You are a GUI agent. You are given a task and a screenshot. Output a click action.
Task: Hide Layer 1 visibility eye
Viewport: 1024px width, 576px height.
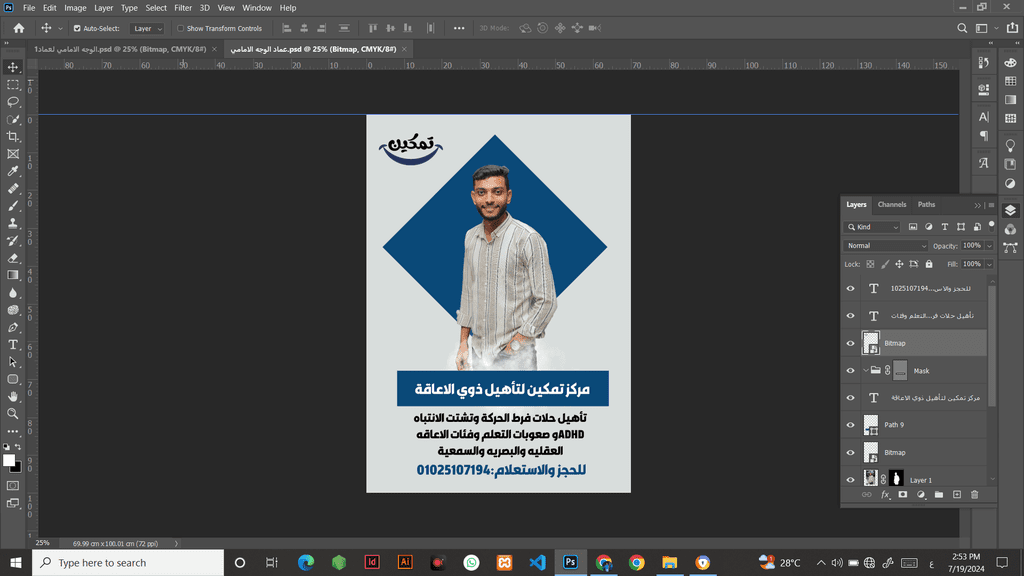pos(850,480)
